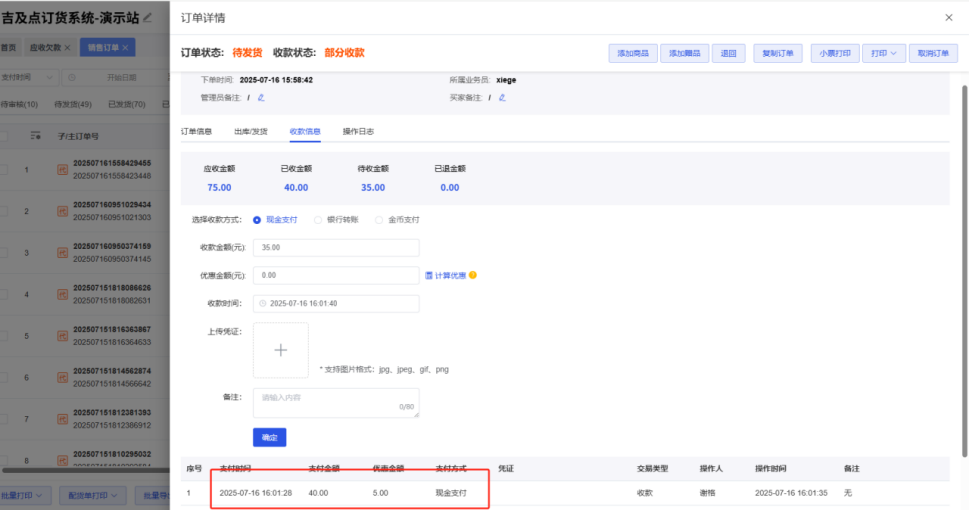The height and width of the screenshot is (511, 969).
Task: Click the 取消订单 button
Action: click(933, 54)
